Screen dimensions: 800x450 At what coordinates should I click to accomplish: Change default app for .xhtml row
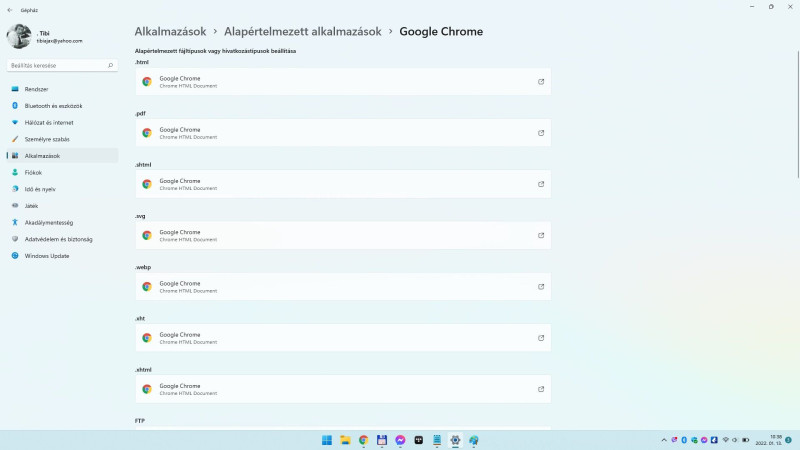pos(343,389)
